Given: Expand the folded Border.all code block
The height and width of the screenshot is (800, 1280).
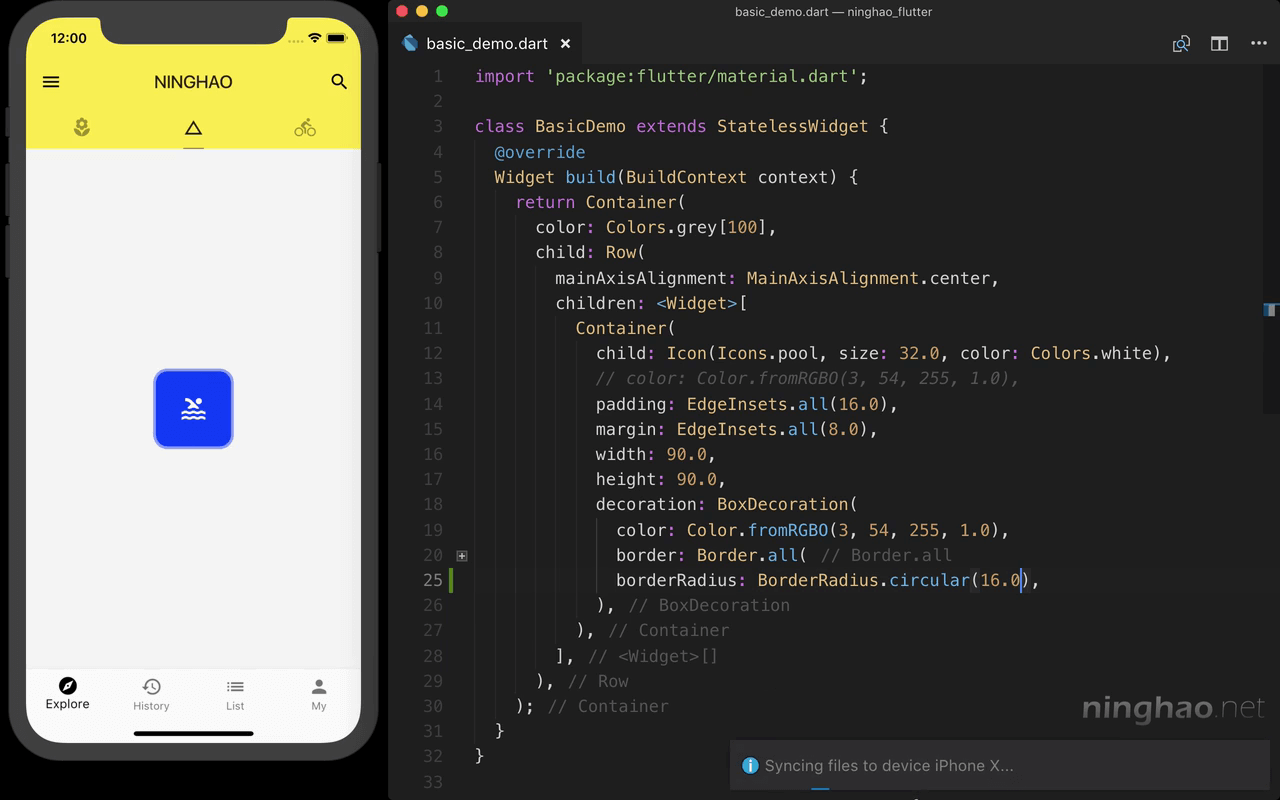Looking at the screenshot, I should [462, 555].
